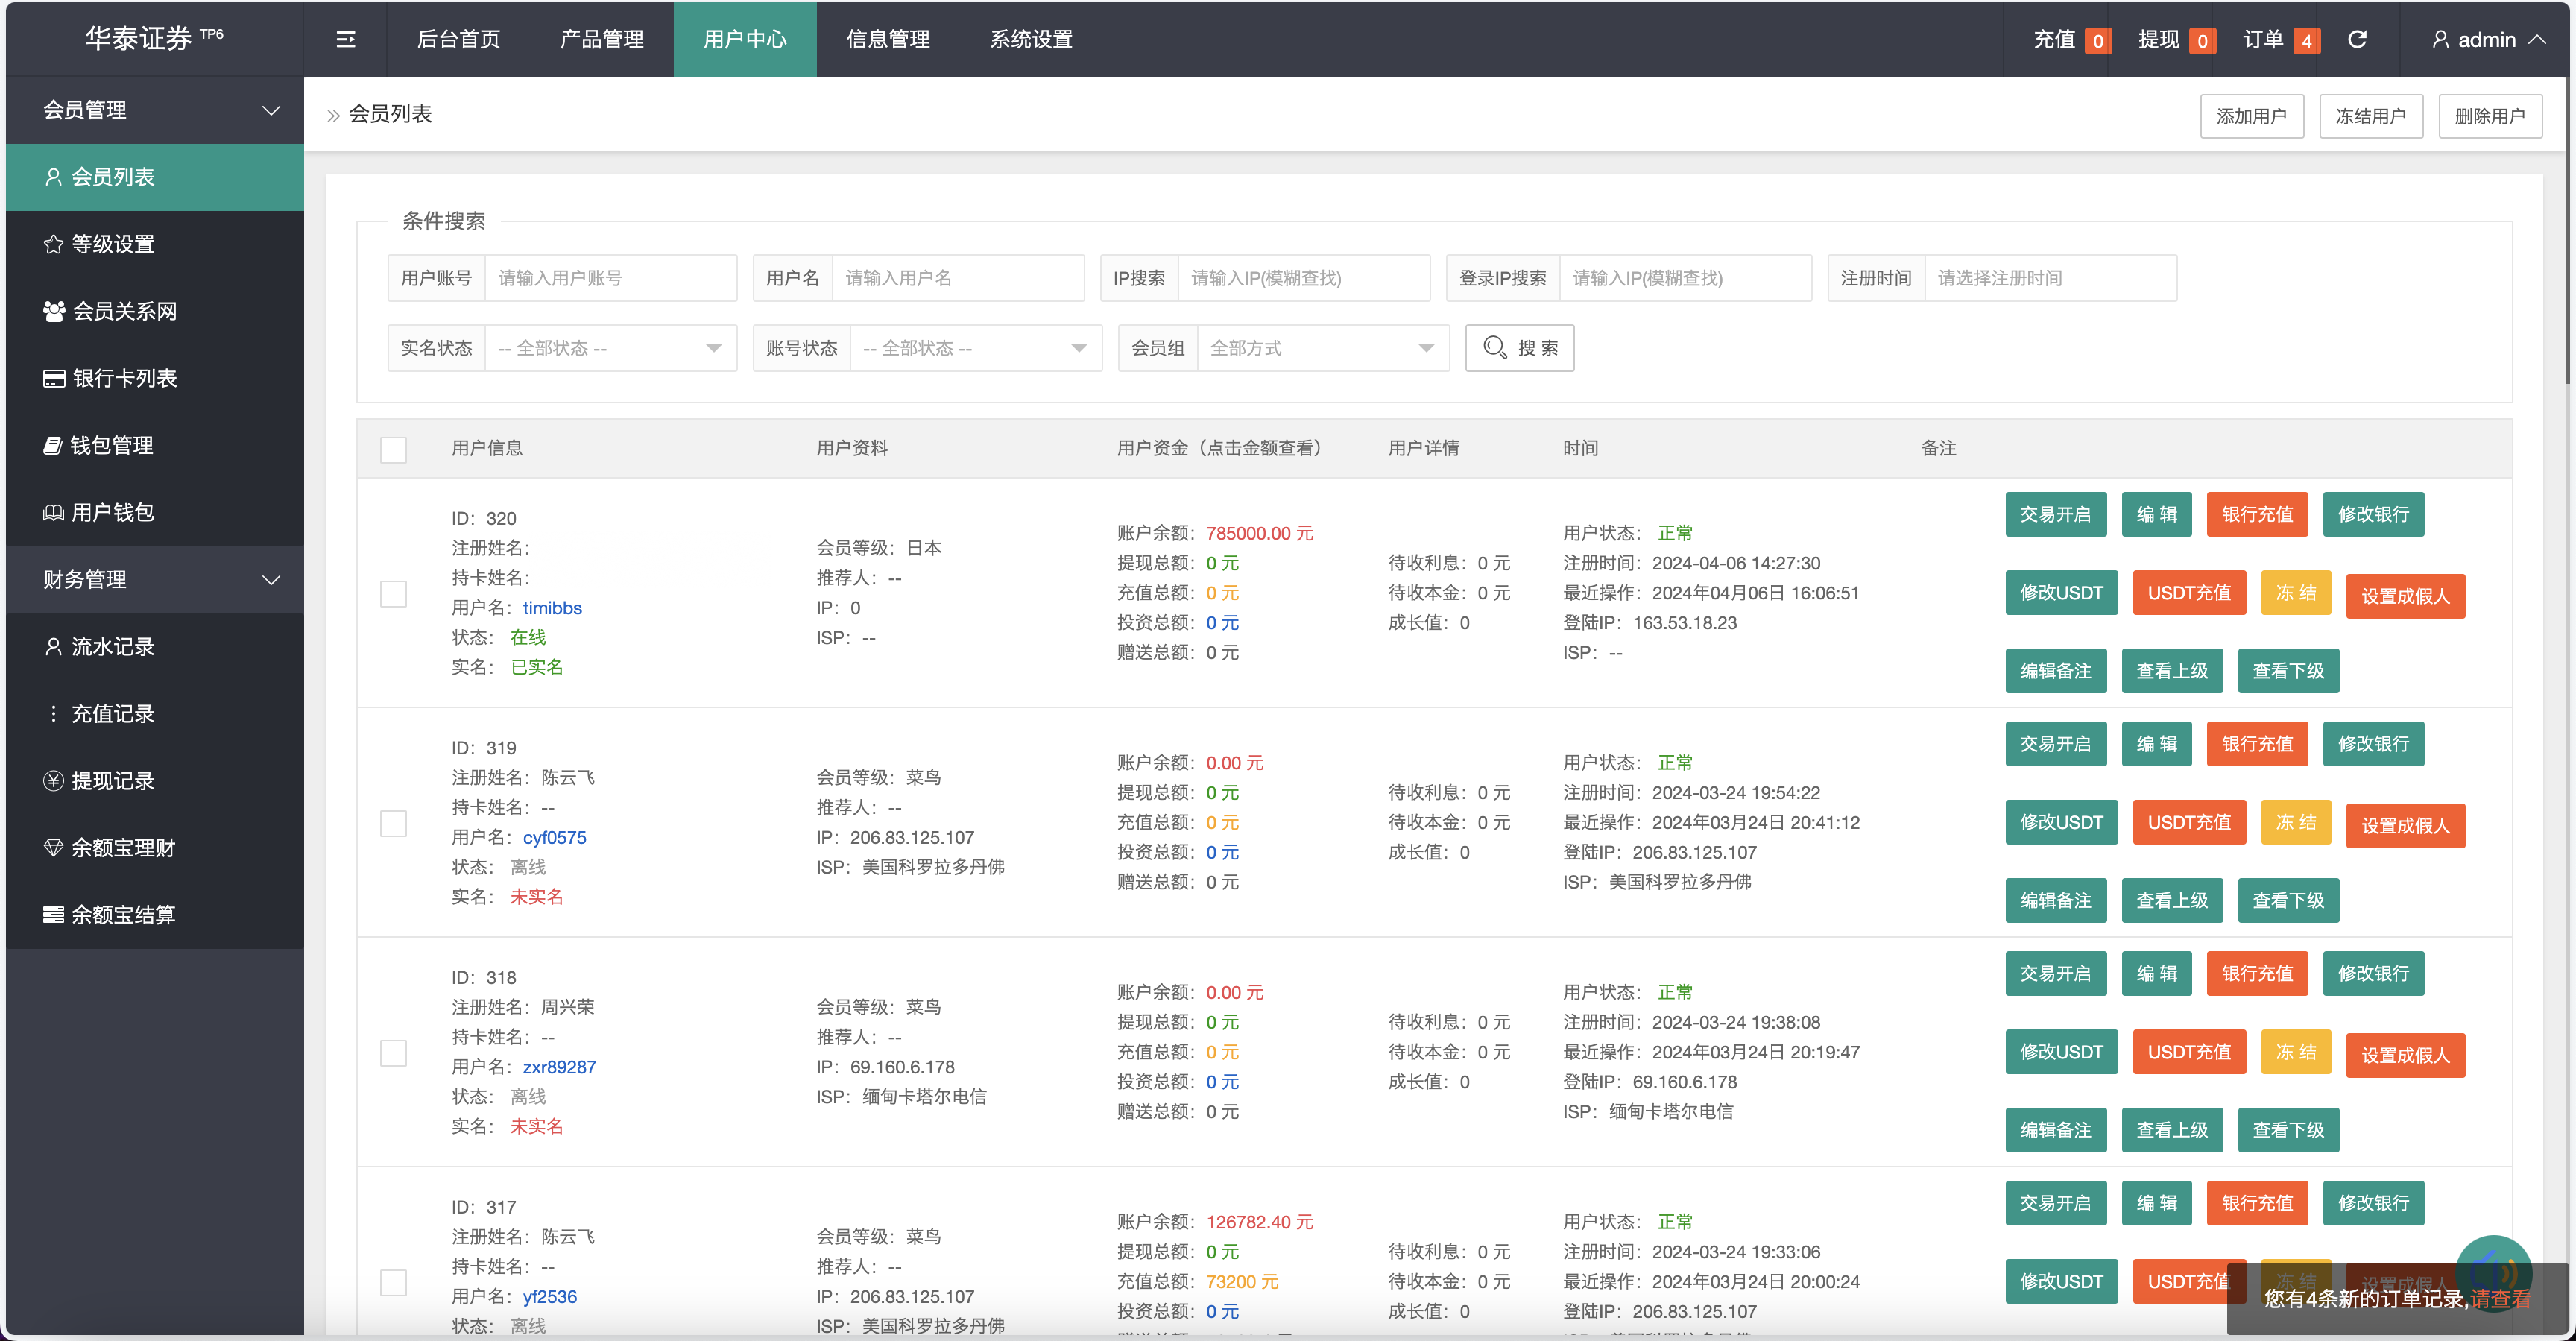Click the 添加用户 button
This screenshot has height=1341, width=2576.
pyautogui.click(x=2251, y=115)
